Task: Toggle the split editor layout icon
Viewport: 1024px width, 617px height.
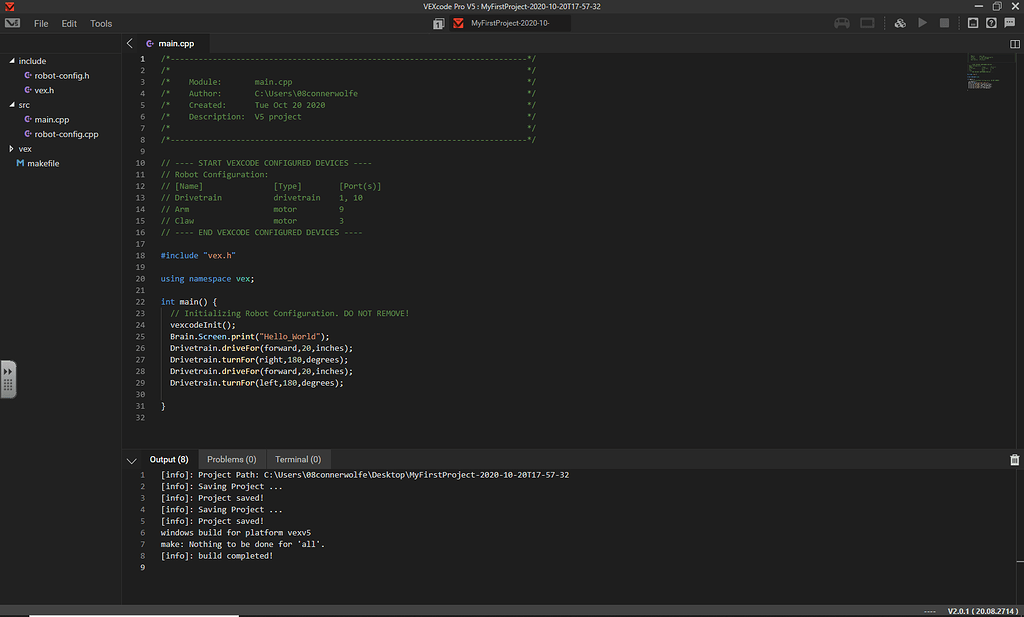Action: coord(1014,44)
